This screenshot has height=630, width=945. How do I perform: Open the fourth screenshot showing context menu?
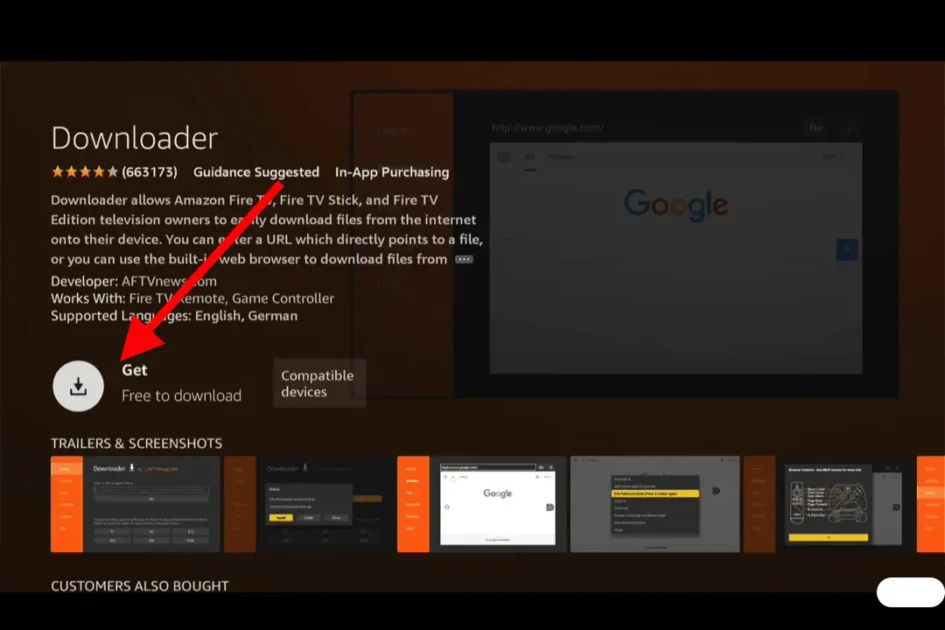coord(655,504)
